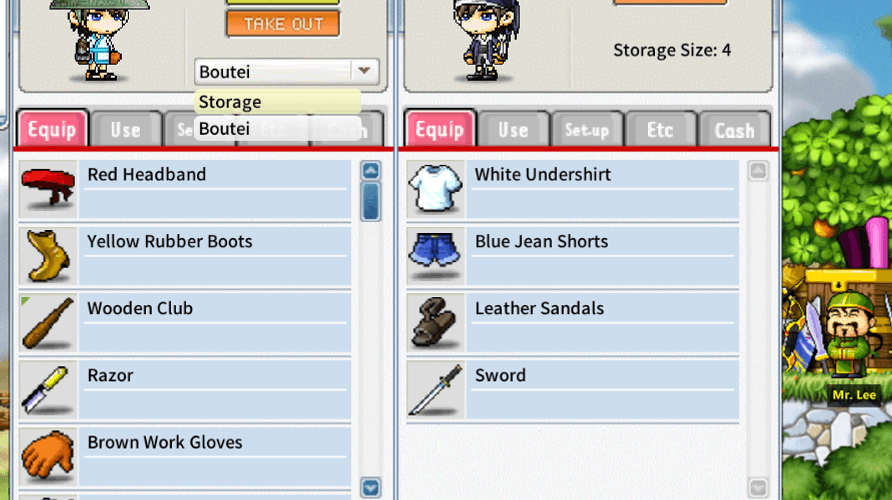Click the left inventory scrollbar thumb
The height and width of the screenshot is (500, 892).
371,201
